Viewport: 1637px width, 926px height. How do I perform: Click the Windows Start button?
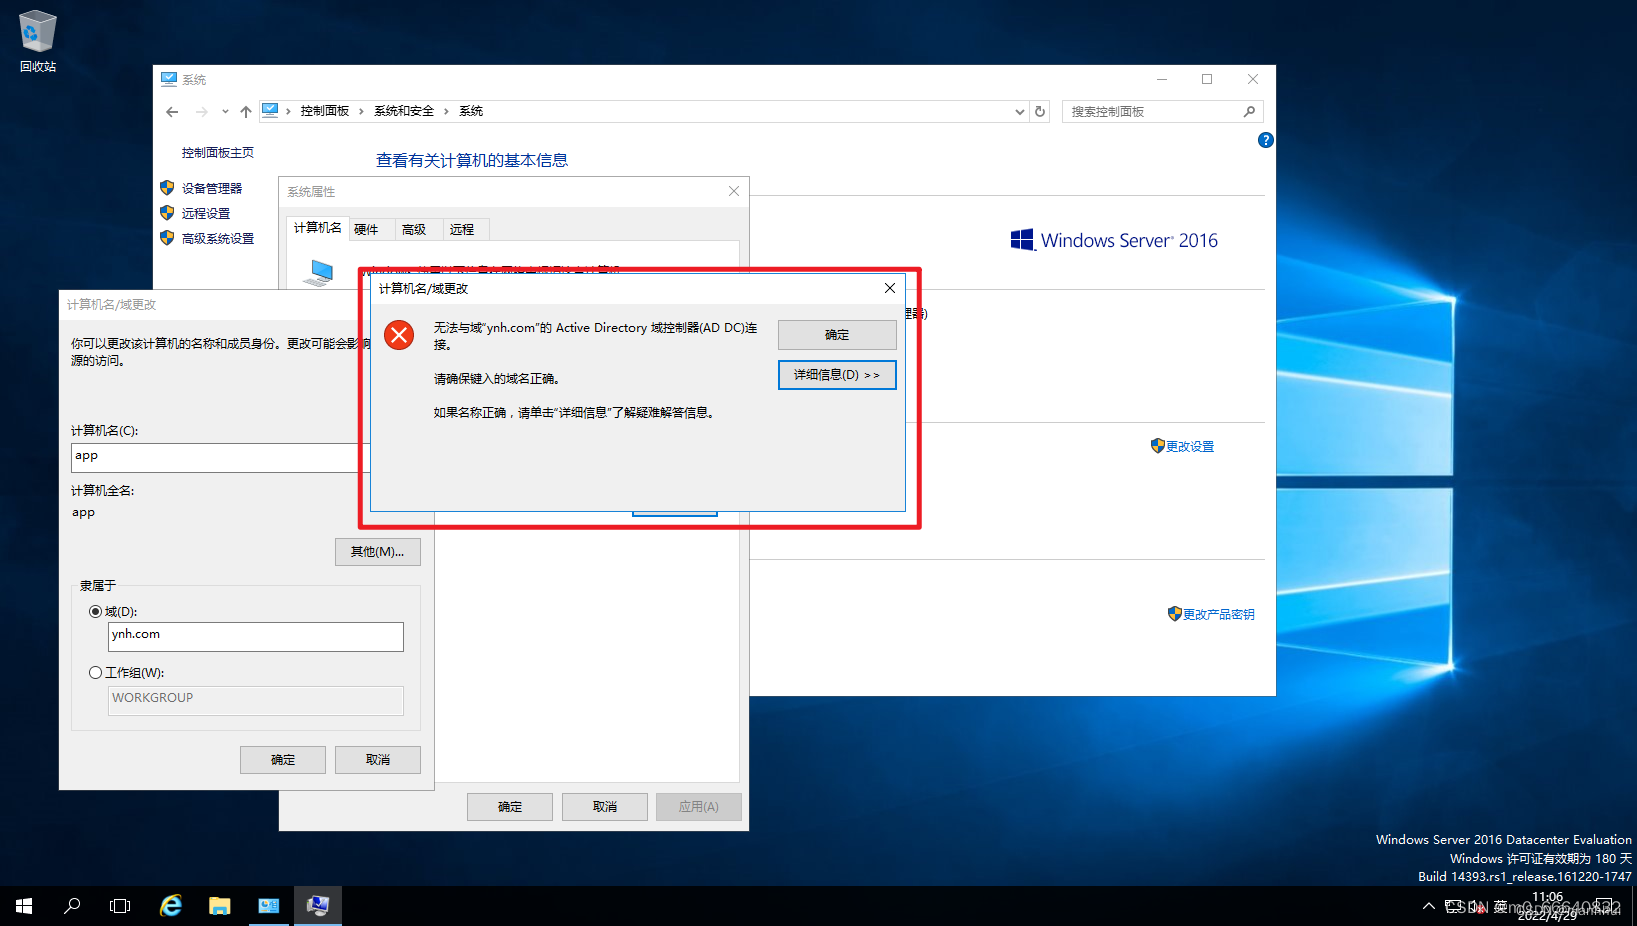pos(24,906)
